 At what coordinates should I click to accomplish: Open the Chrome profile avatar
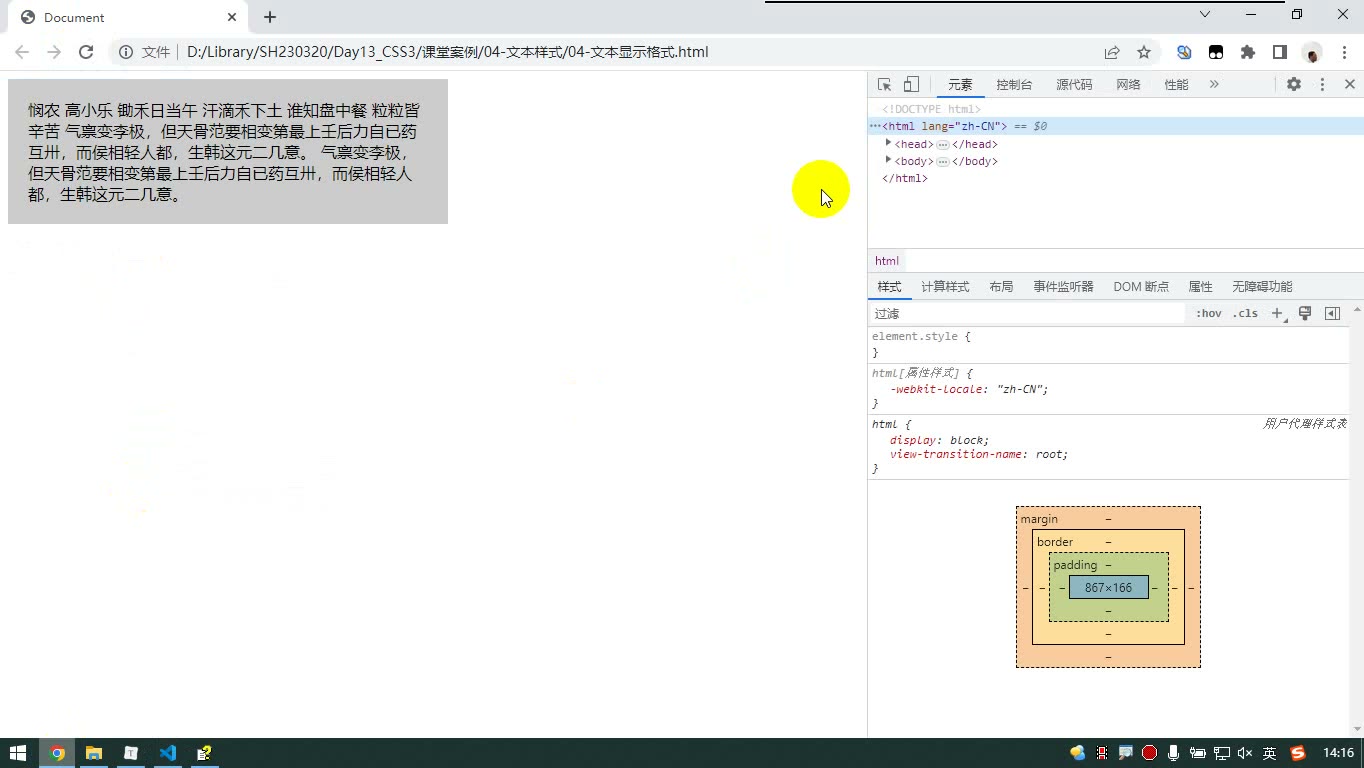[x=1312, y=52]
